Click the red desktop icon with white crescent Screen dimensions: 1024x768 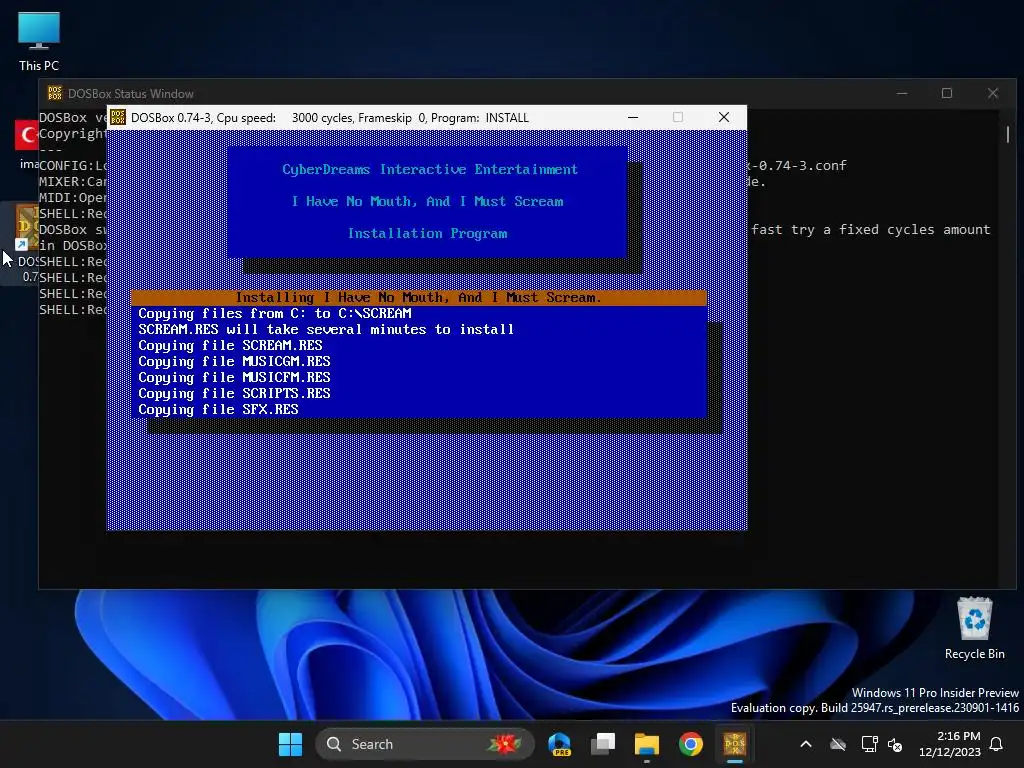click(26, 136)
